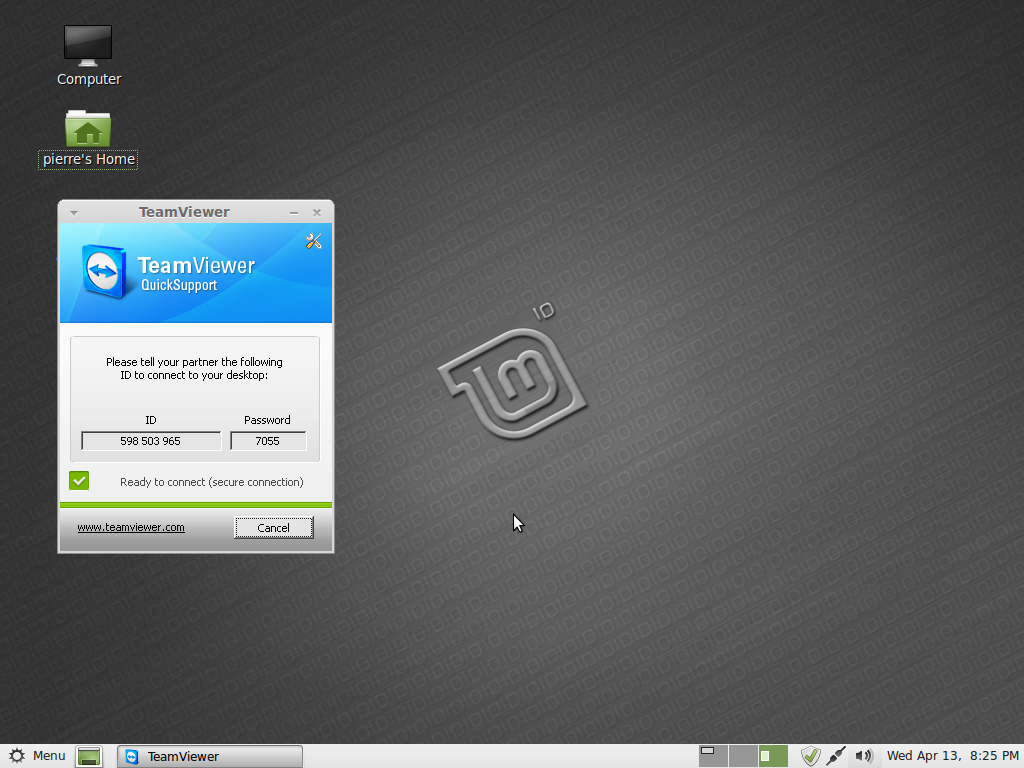Click the show-desktop icon beside the Menu

pyautogui.click(x=88, y=756)
